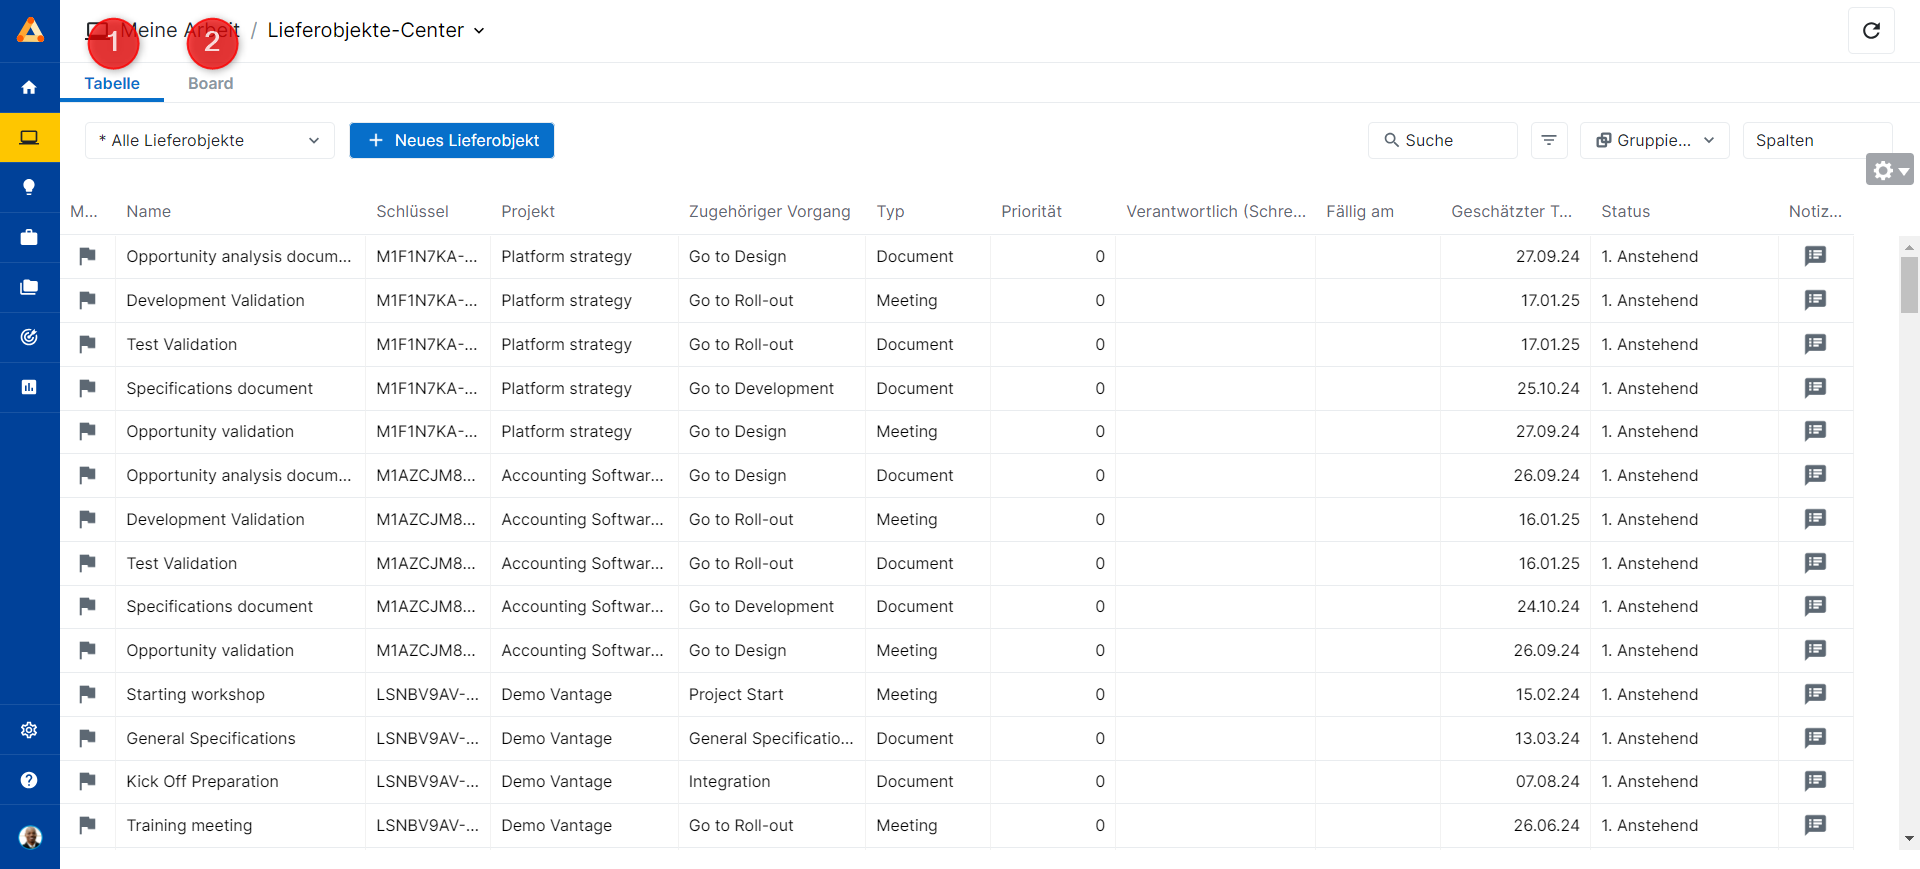Open the Gruppieren grouping dropdown
The image size is (1920, 869).
pyautogui.click(x=1655, y=141)
